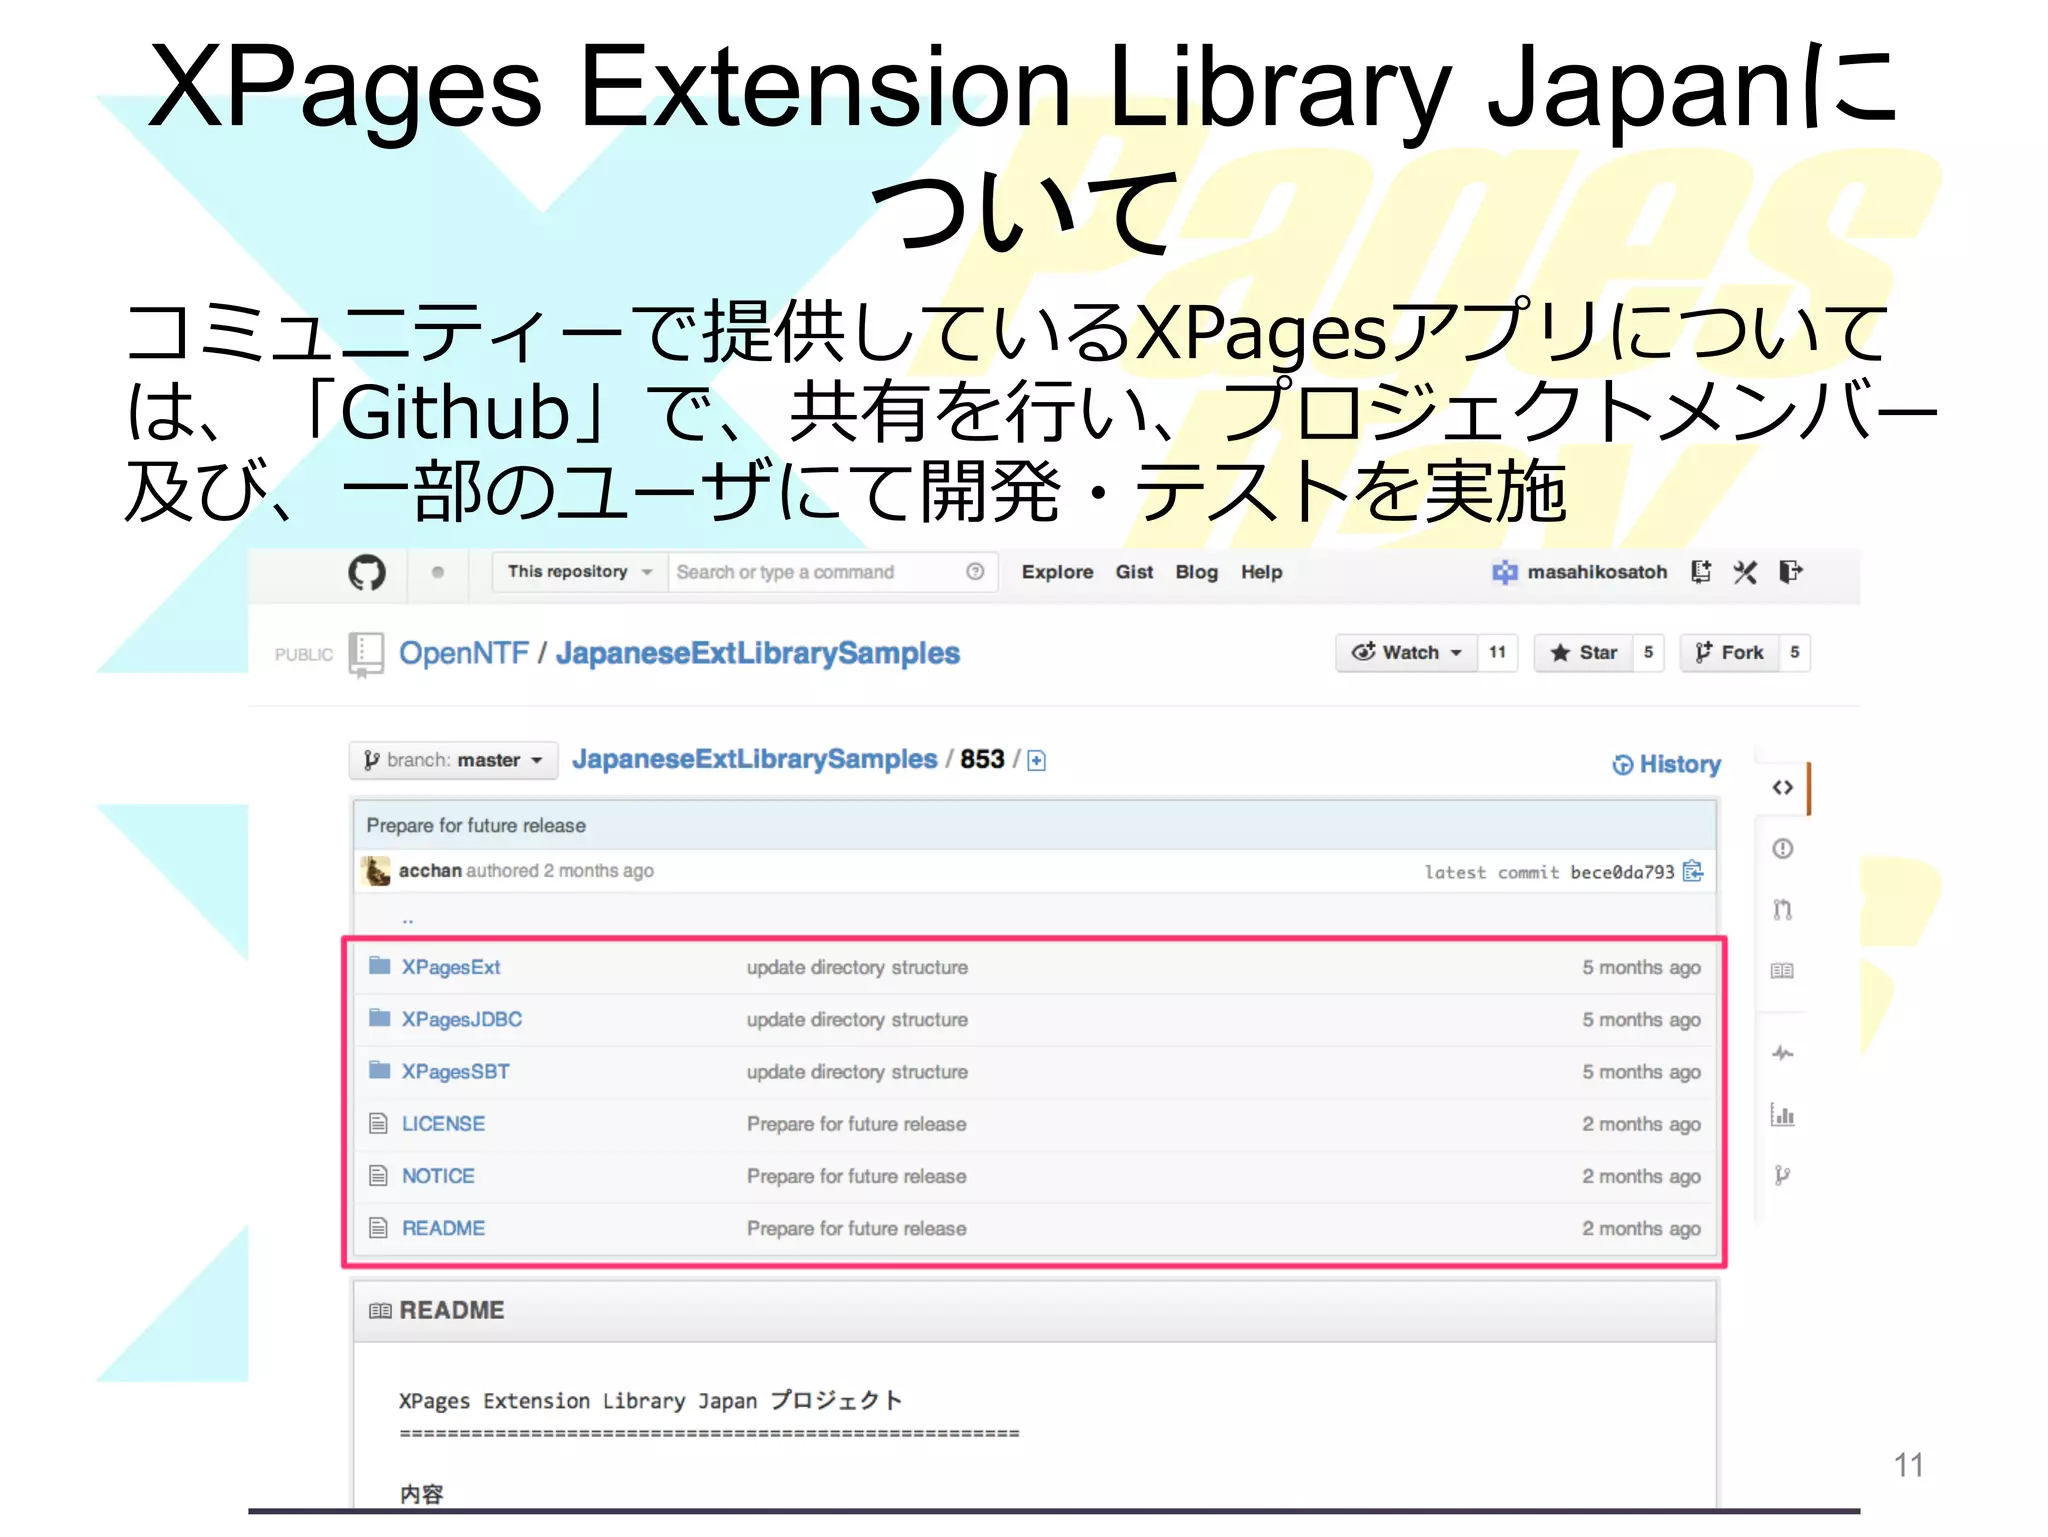Open the XPagesExt folder link
This screenshot has width=2048, height=1537.
point(451,967)
